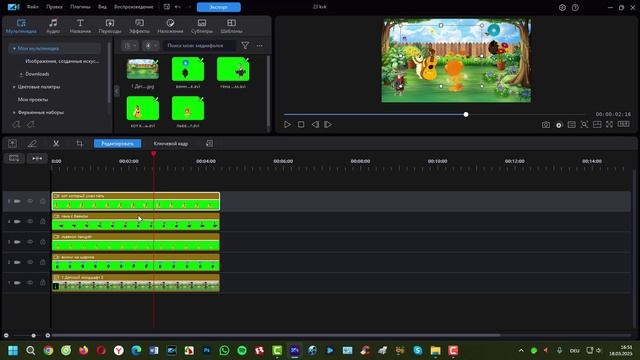The height and width of the screenshot is (360, 640).
Task: Click the undo arrow in top bar
Action: tap(178, 7)
